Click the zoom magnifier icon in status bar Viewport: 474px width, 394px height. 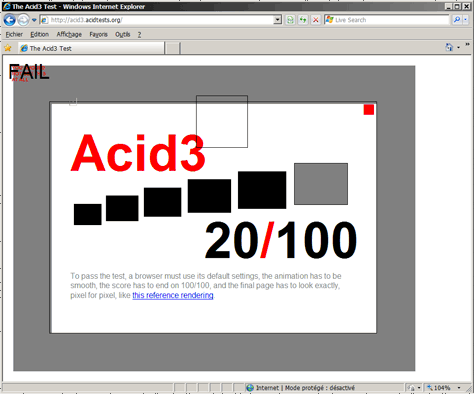point(430,387)
